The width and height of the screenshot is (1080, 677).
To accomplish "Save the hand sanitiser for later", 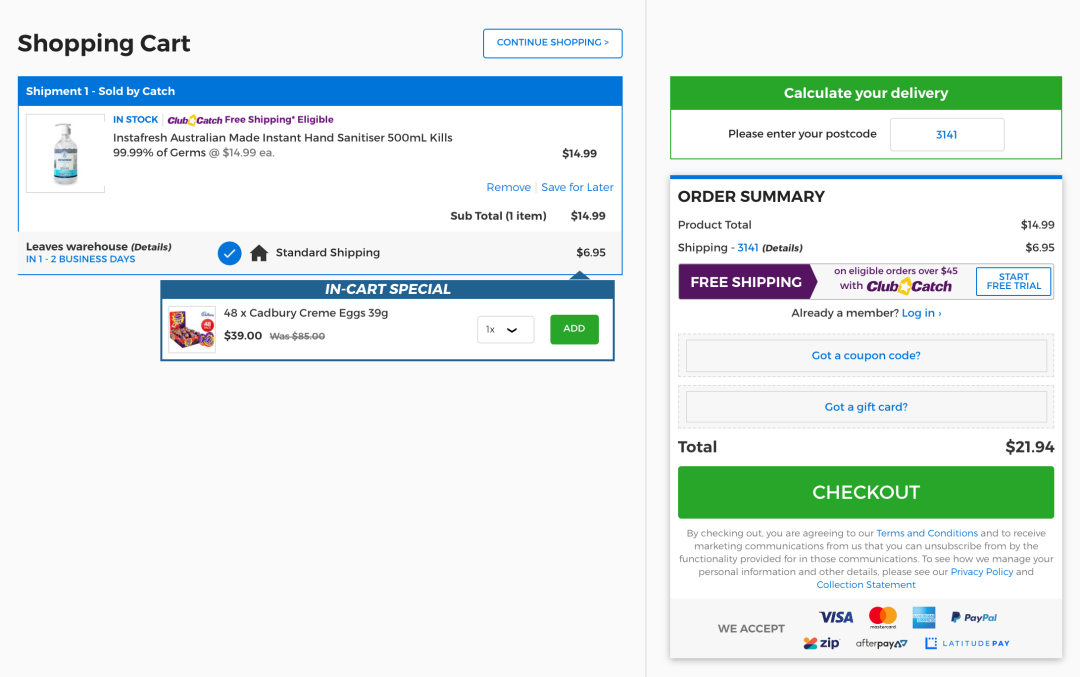I will (x=577, y=187).
